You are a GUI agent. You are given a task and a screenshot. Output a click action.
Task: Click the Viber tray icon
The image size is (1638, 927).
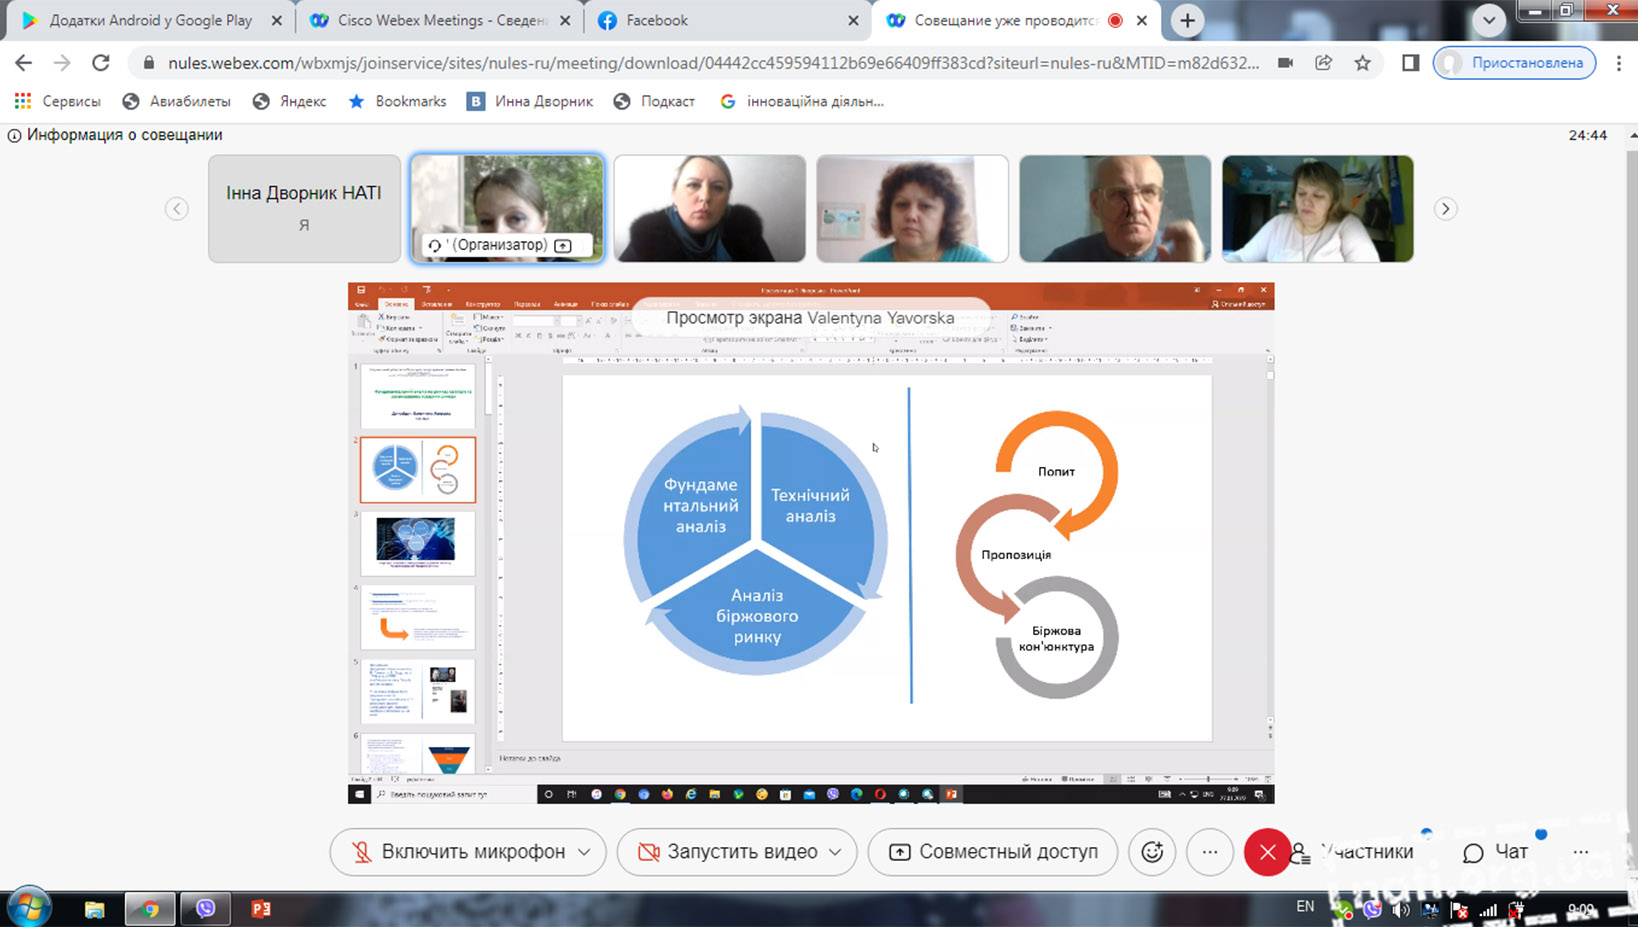tap(1372, 909)
